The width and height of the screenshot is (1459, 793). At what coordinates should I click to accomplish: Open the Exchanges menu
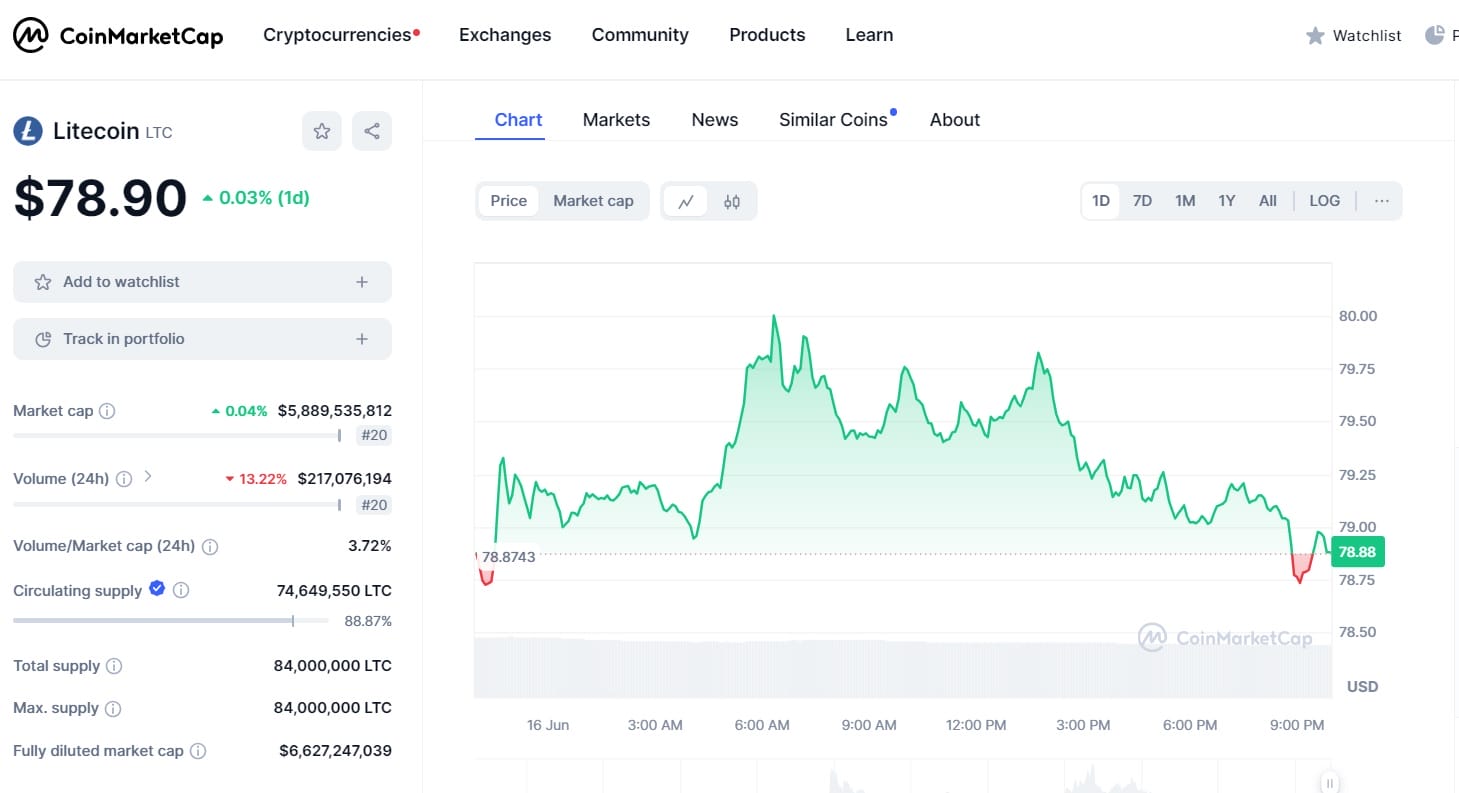click(505, 35)
